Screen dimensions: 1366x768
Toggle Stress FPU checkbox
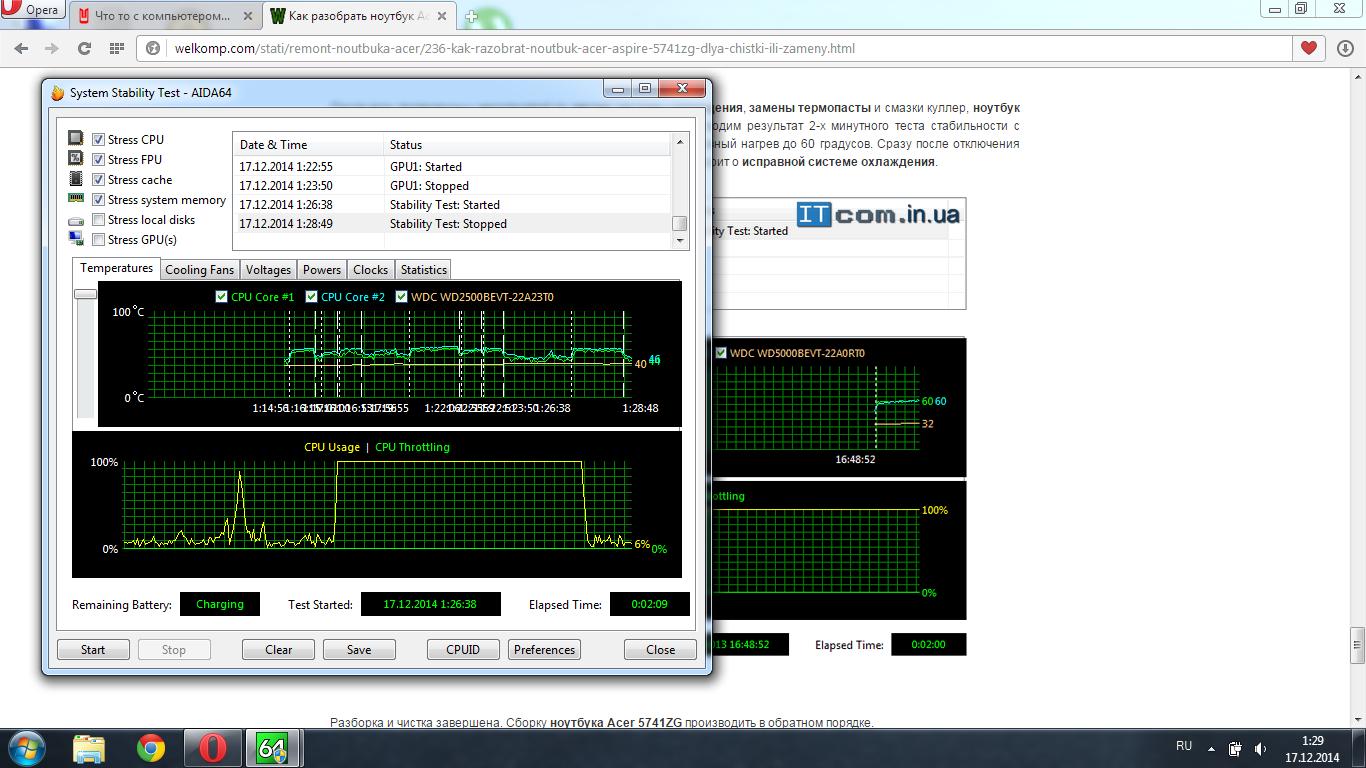[99, 160]
